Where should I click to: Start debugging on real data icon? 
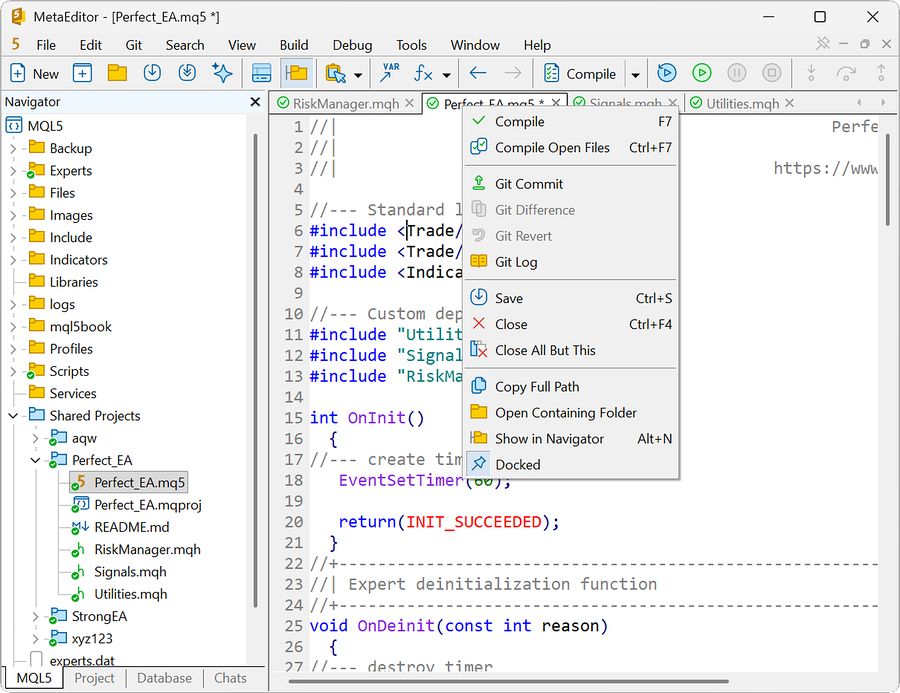tap(666, 73)
